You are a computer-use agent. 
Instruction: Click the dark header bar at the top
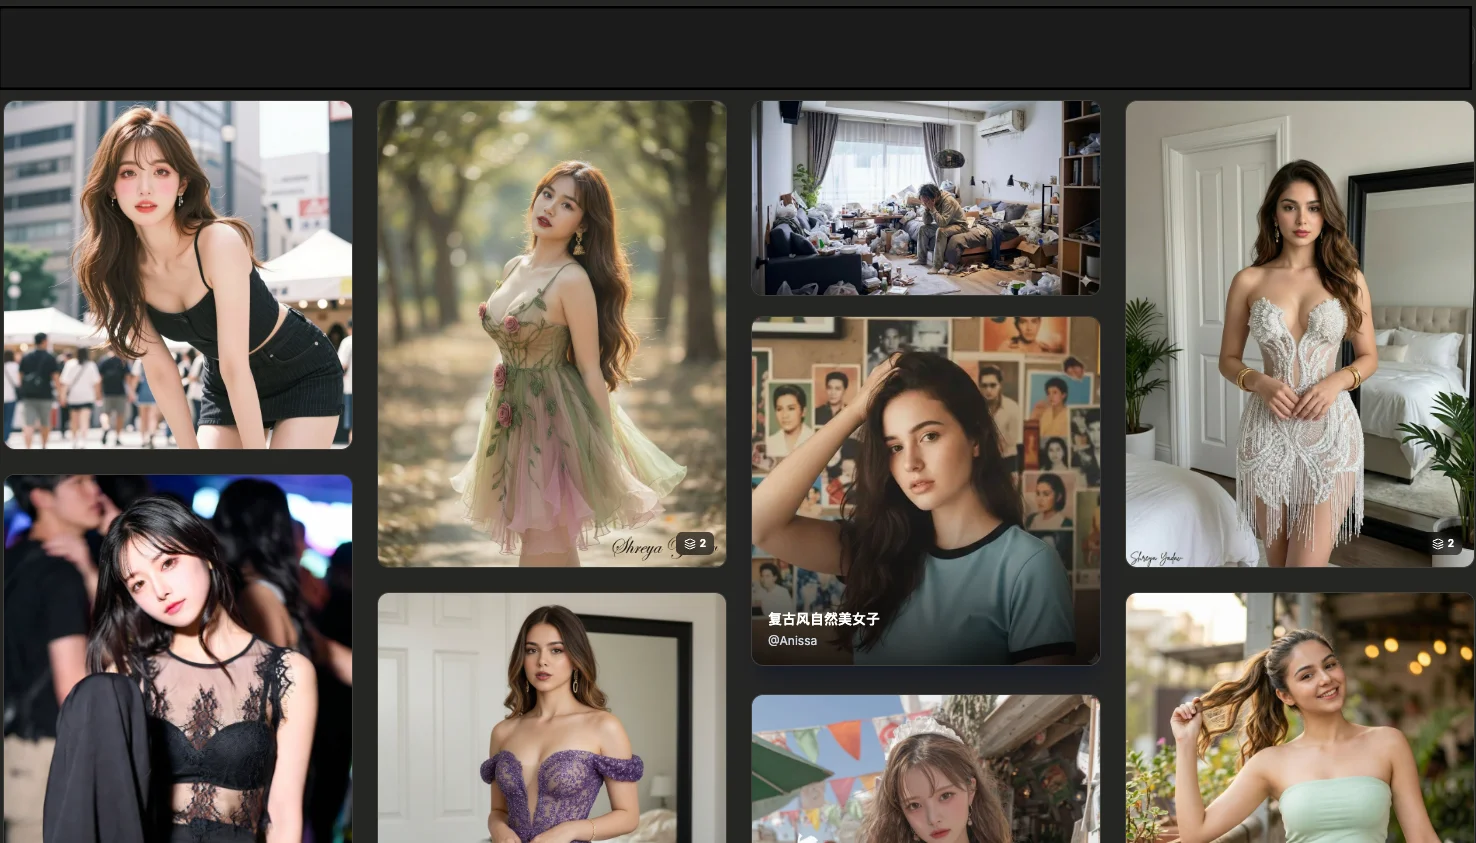pyautogui.click(x=738, y=48)
